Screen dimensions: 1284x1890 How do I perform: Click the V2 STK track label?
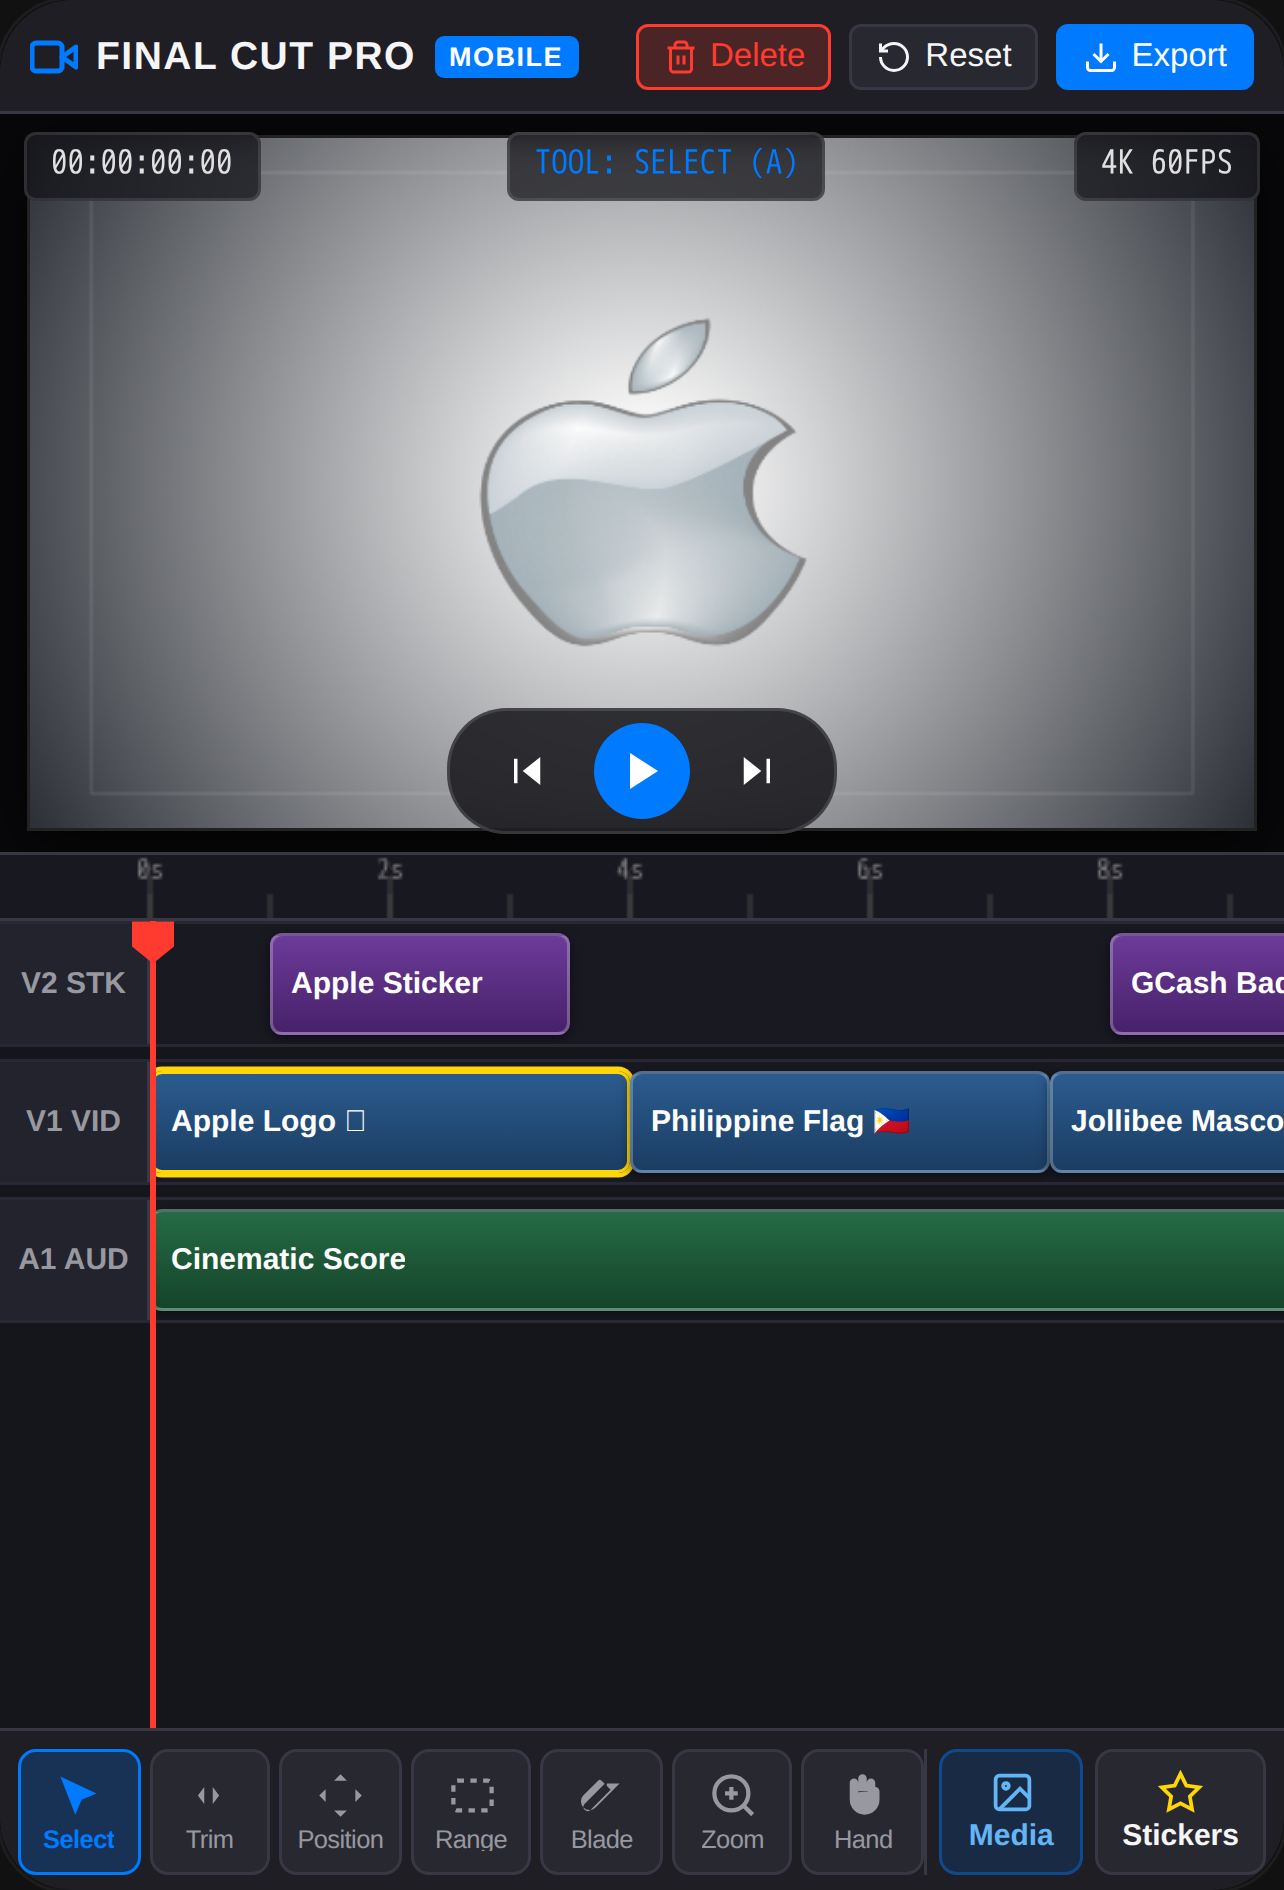[74, 983]
